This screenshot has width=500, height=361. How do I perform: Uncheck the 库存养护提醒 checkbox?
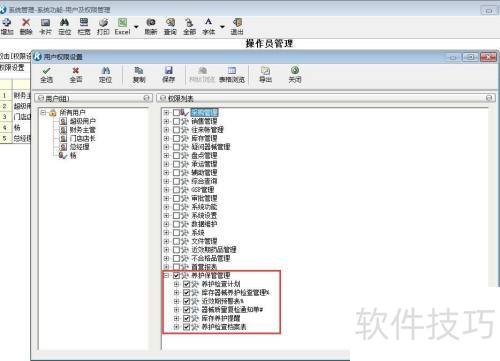pyautogui.click(x=187, y=318)
